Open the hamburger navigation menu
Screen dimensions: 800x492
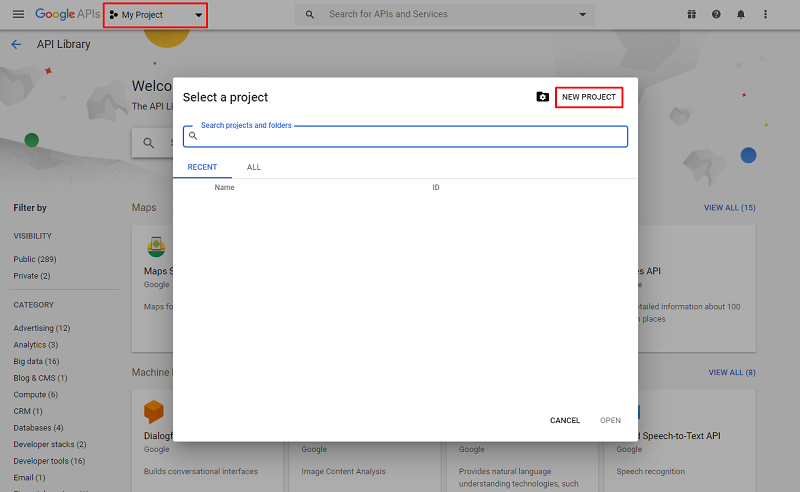point(18,14)
